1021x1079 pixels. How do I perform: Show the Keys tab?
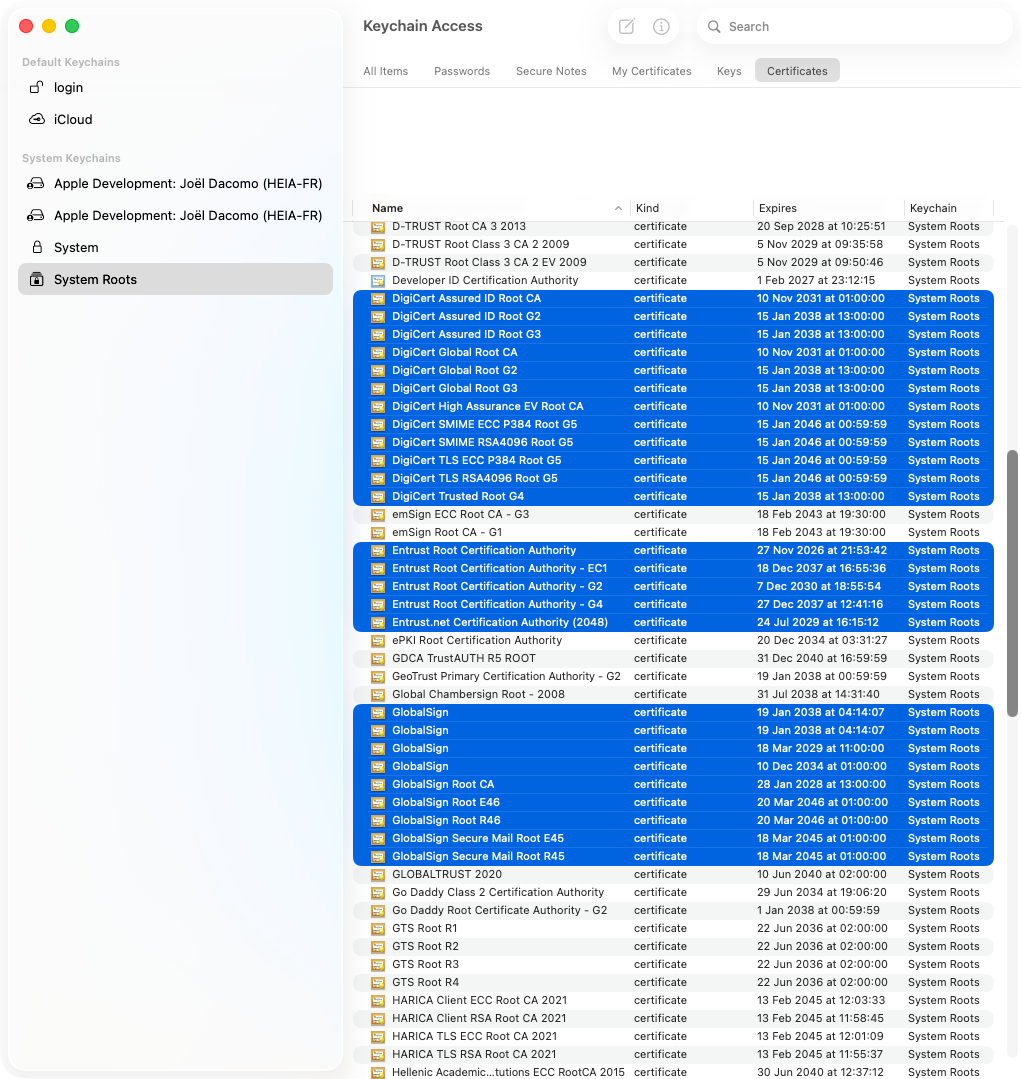pos(729,71)
